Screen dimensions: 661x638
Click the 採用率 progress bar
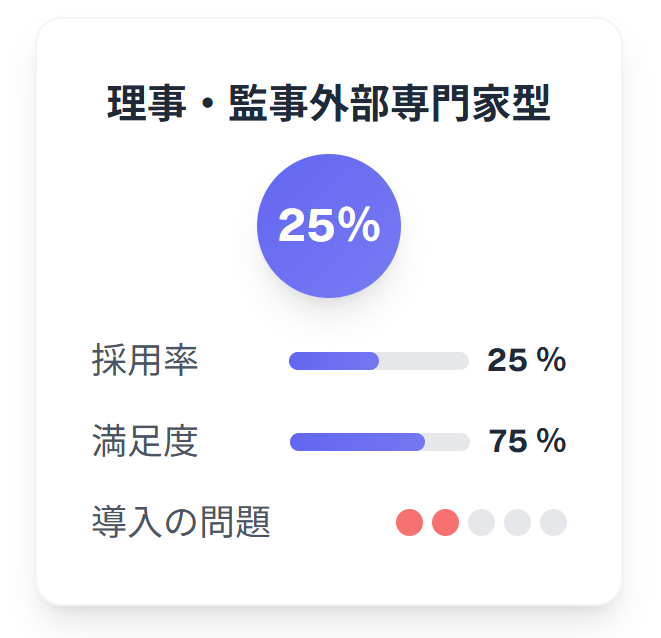point(379,361)
